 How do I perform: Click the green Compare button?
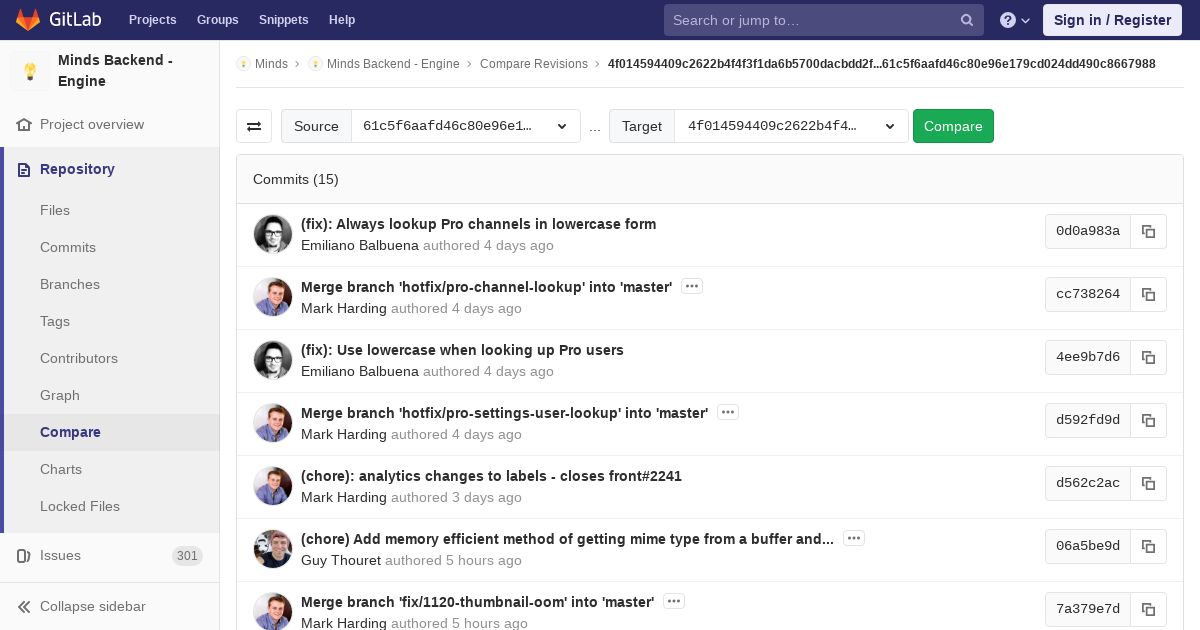pyautogui.click(x=953, y=126)
